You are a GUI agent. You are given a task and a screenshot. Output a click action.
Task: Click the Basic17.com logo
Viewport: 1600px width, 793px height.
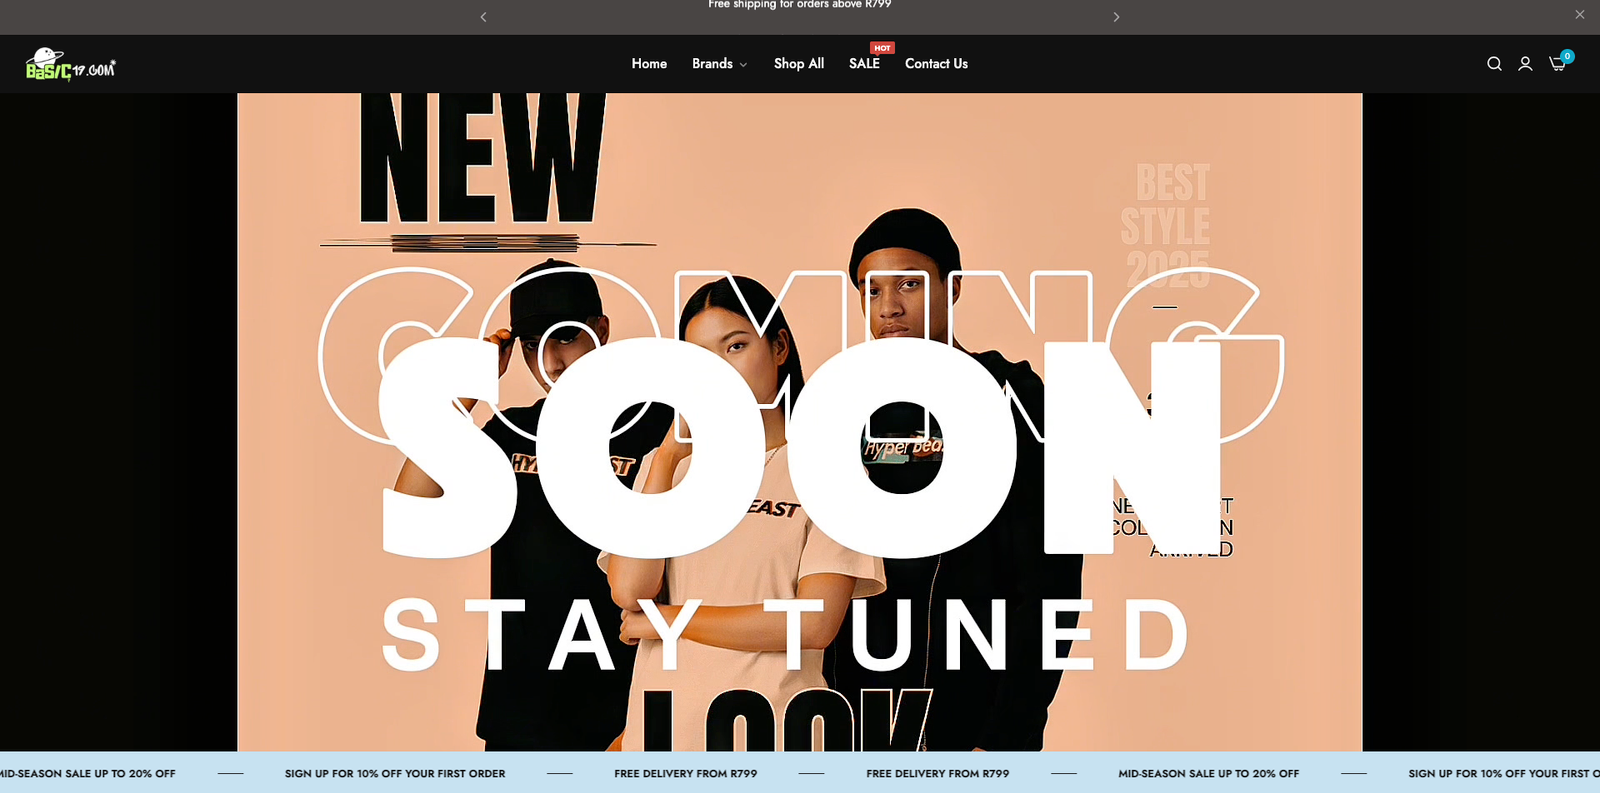pos(70,64)
